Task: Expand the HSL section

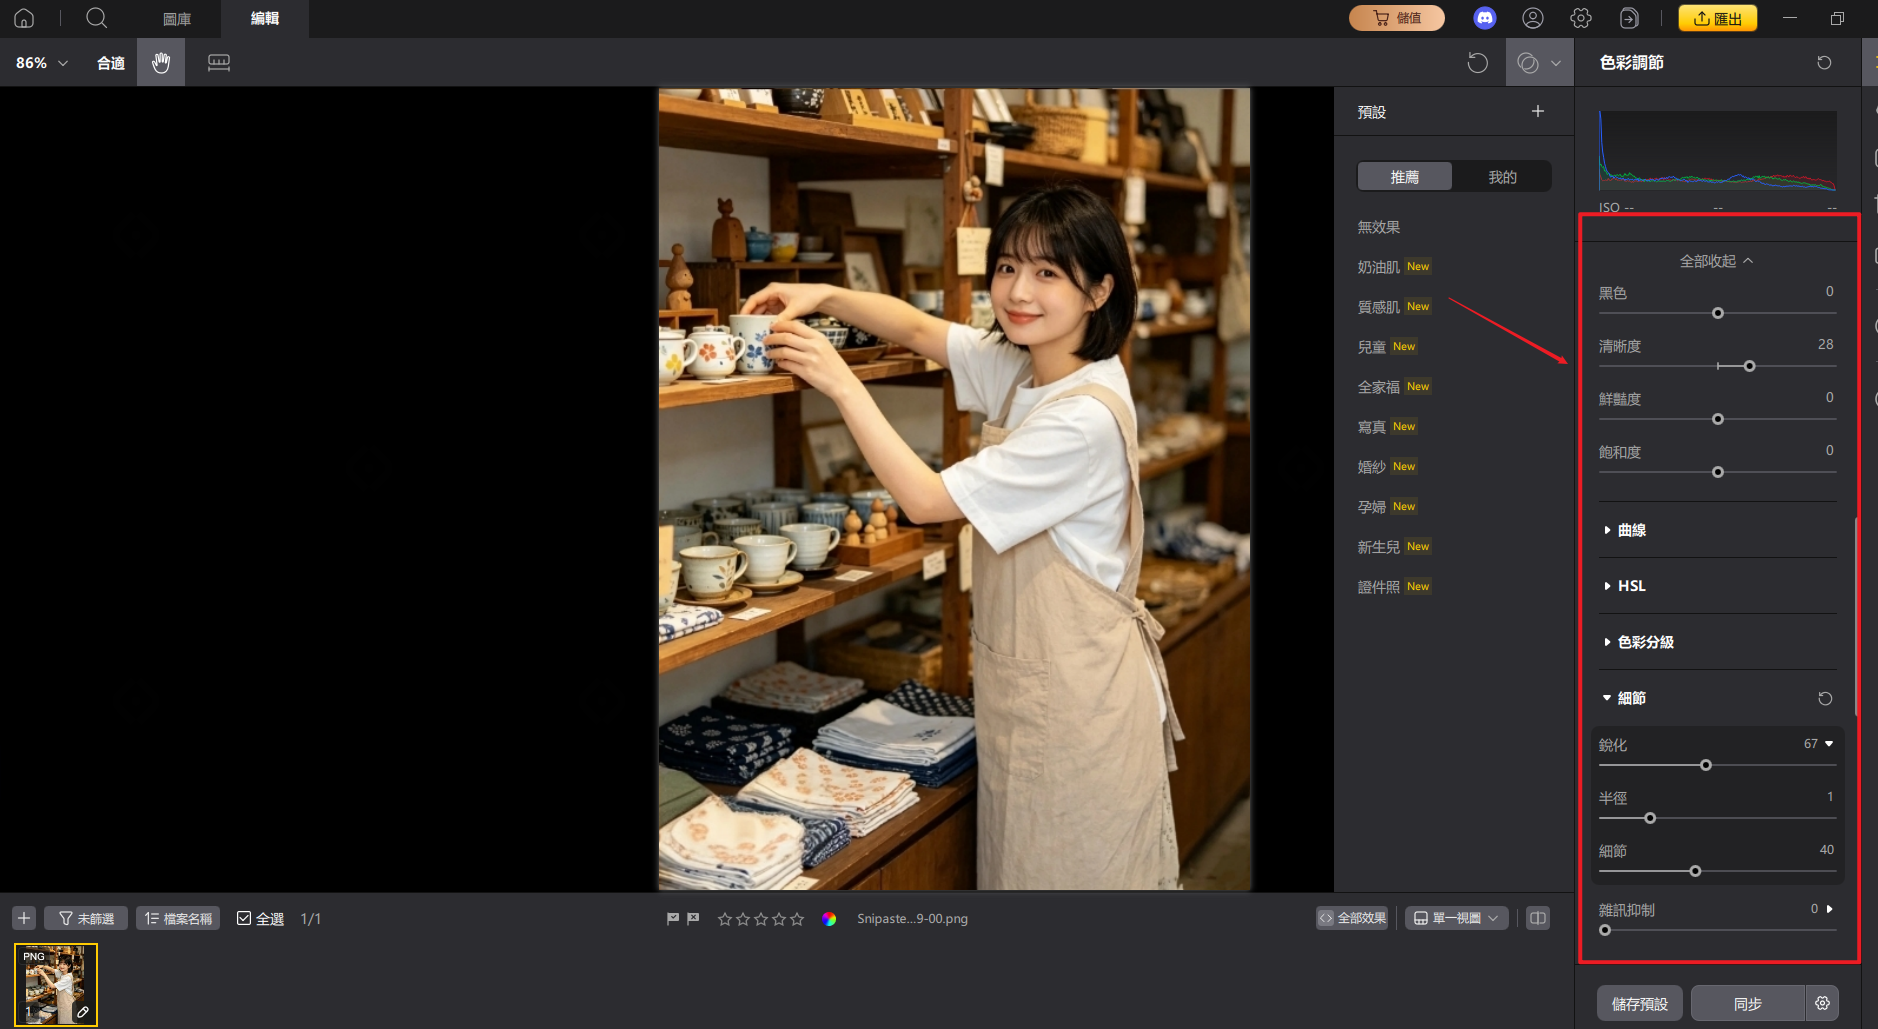Action: pyautogui.click(x=1632, y=585)
